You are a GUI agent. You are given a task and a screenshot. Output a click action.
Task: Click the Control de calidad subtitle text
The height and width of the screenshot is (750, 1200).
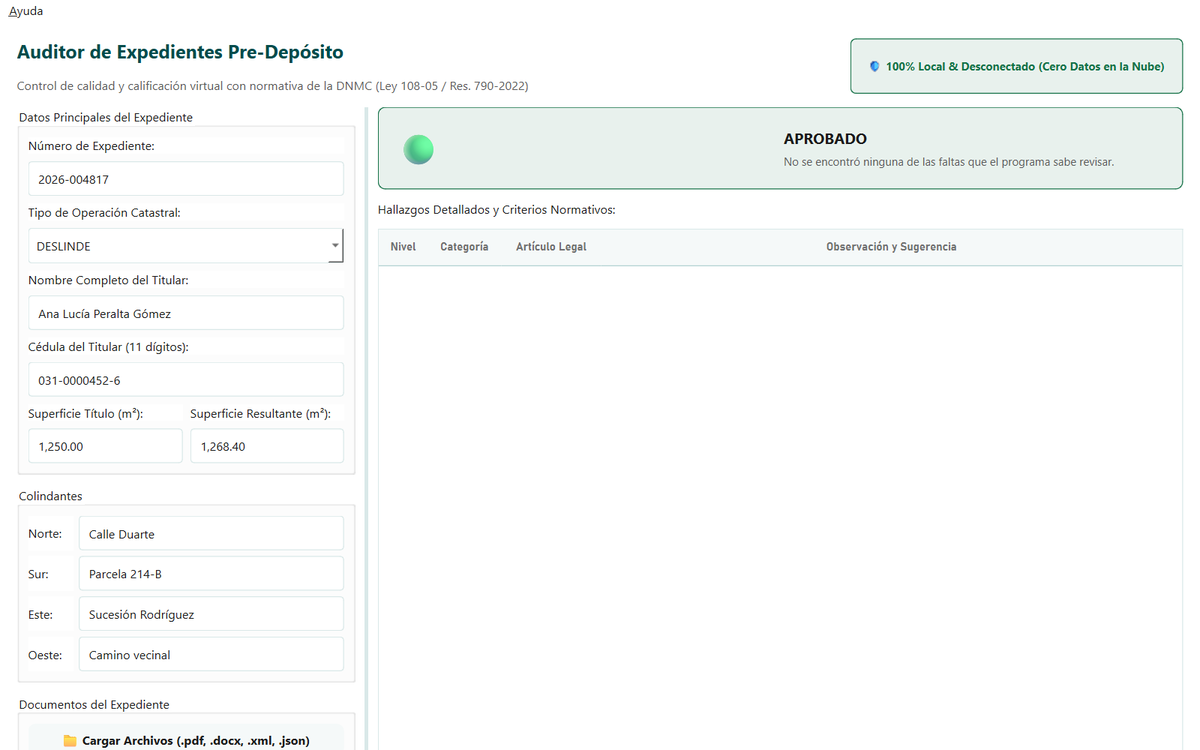273,86
